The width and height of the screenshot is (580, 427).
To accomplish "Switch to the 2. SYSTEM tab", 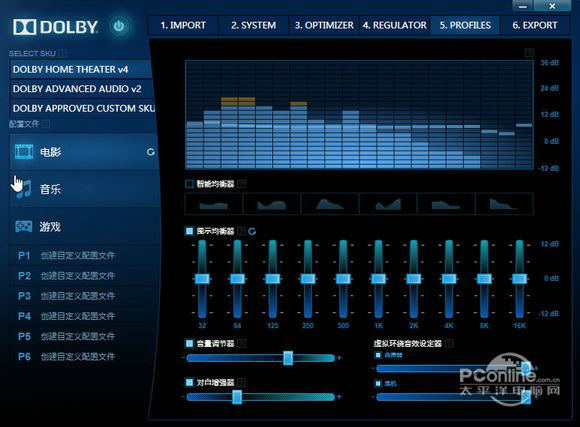I will point(253,25).
